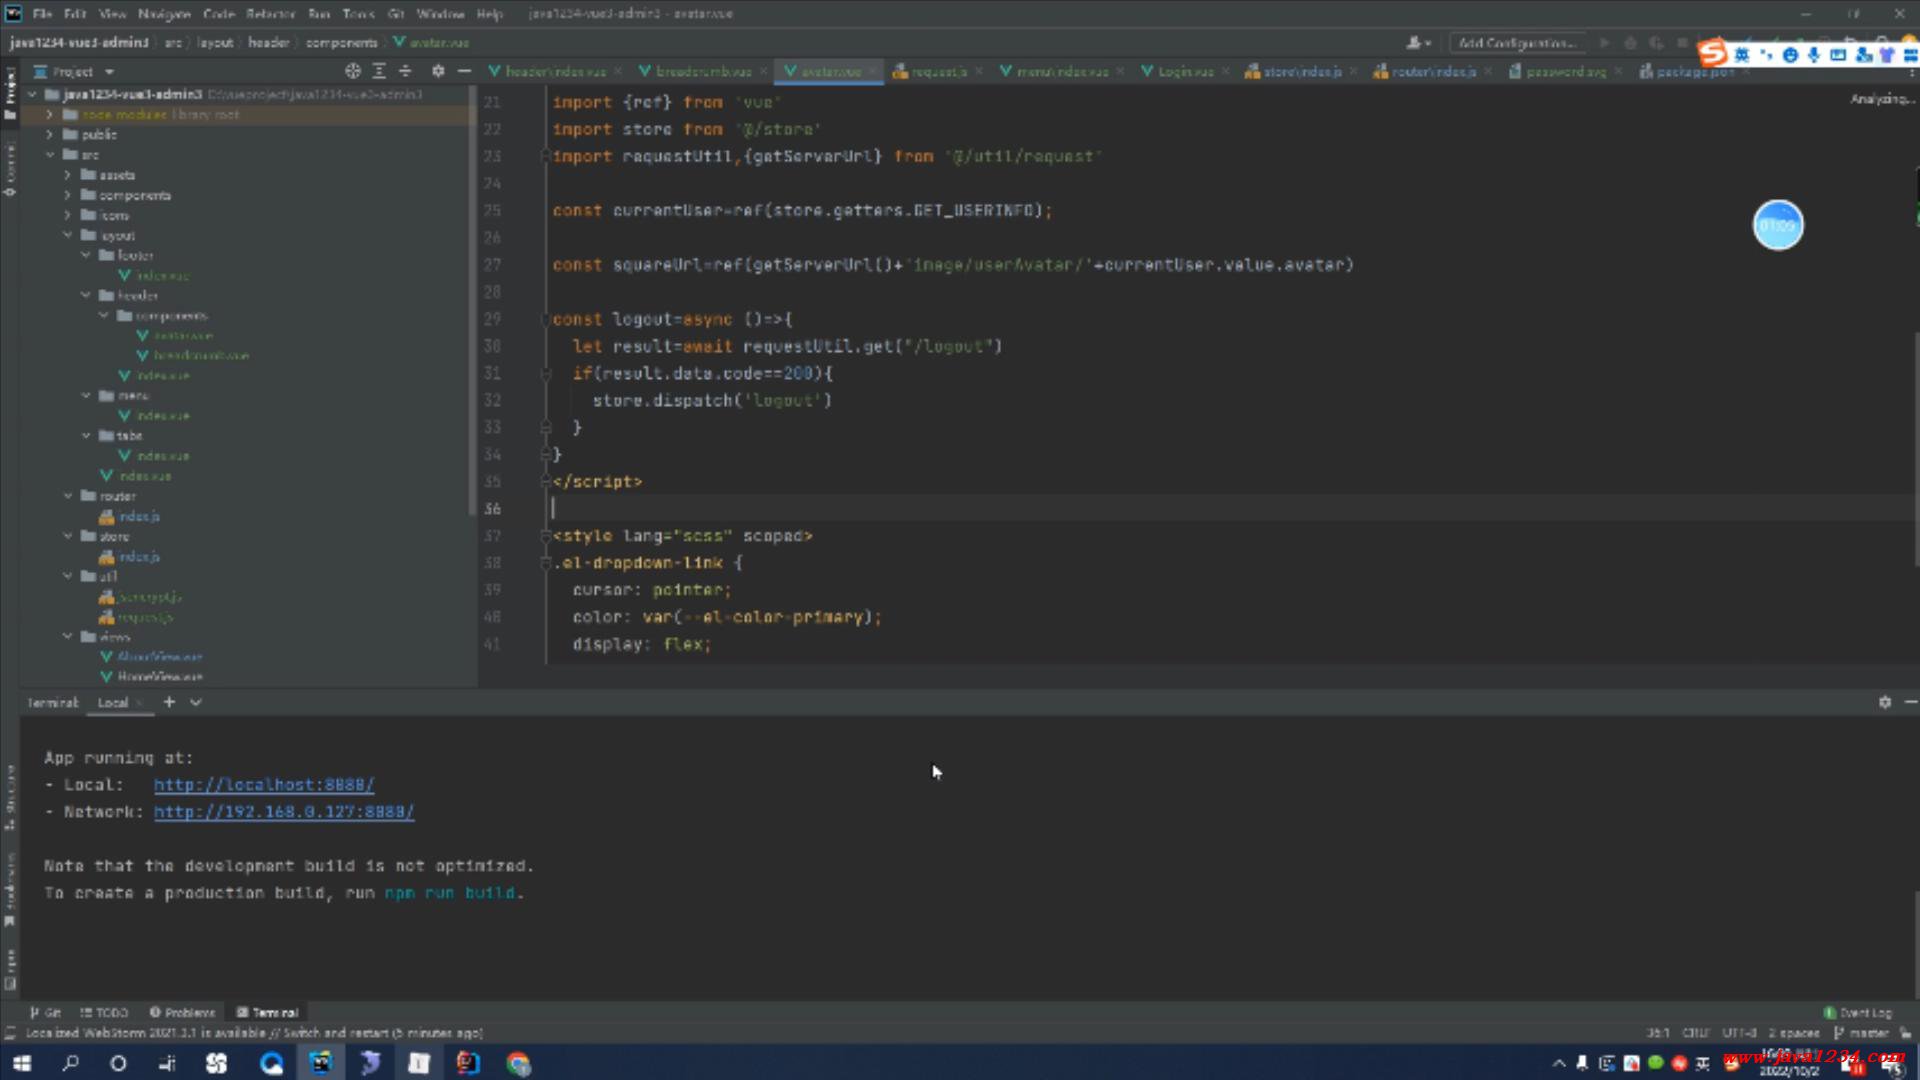This screenshot has height=1080, width=1920.
Task: Open the localhost:8888 link in terminal
Action: point(264,785)
